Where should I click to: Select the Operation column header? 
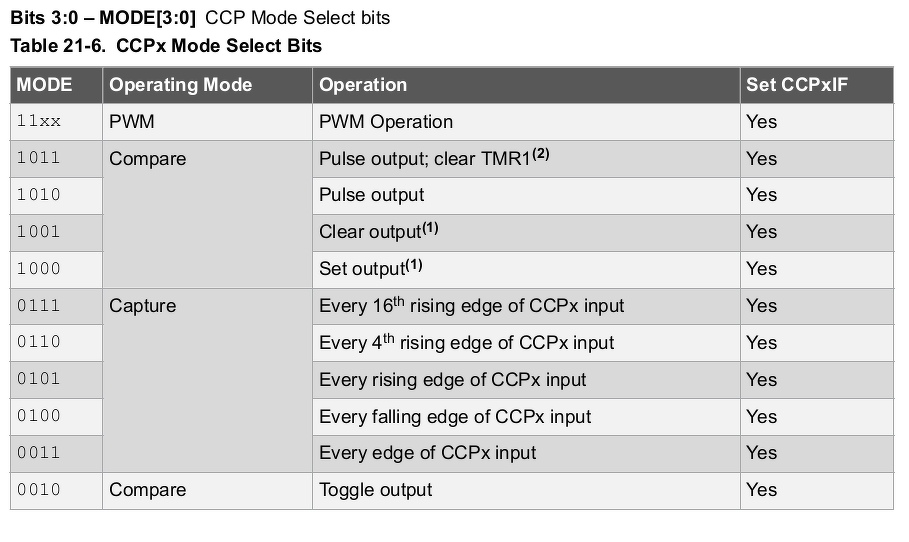(x=362, y=85)
